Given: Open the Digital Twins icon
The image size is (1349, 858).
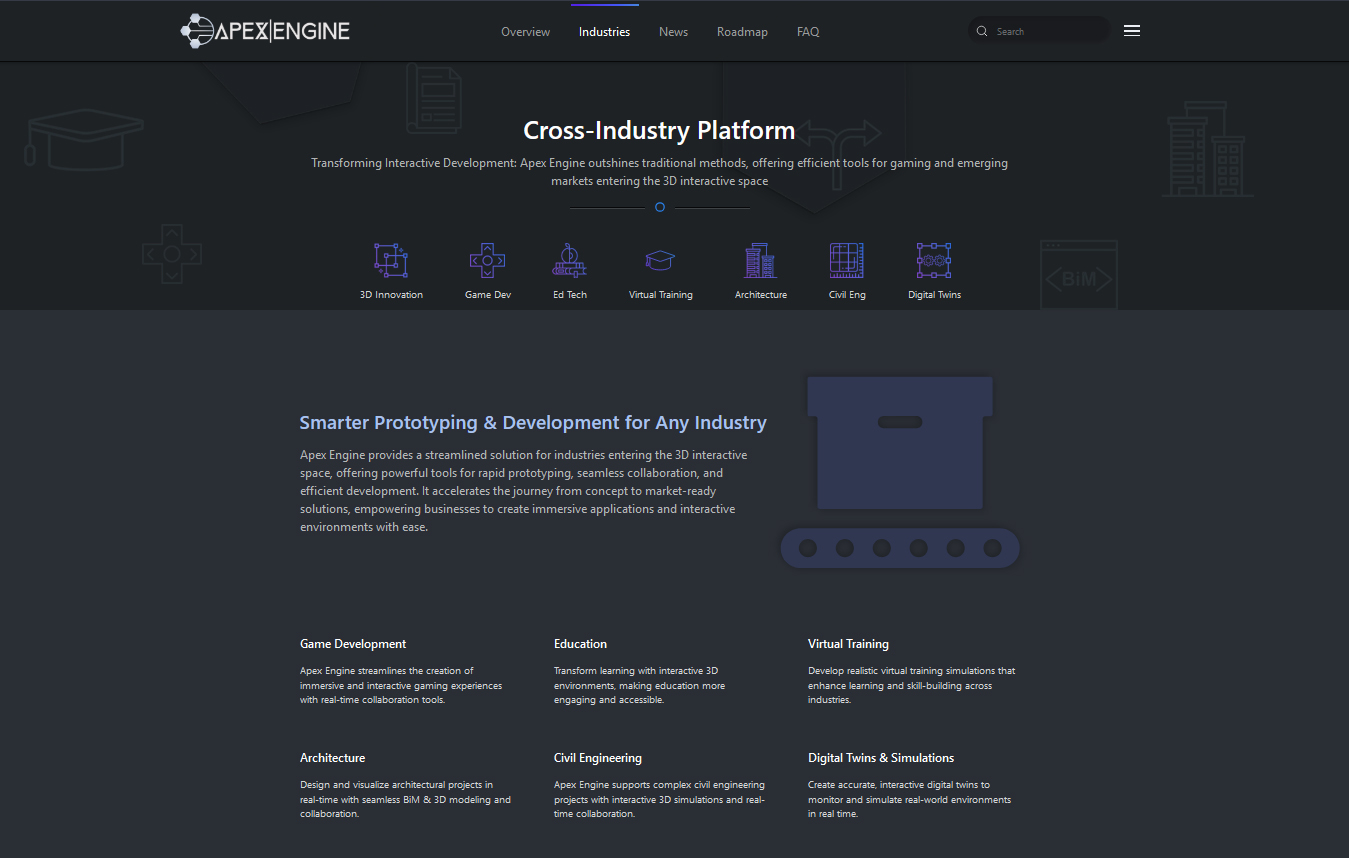Looking at the screenshot, I should coord(934,261).
